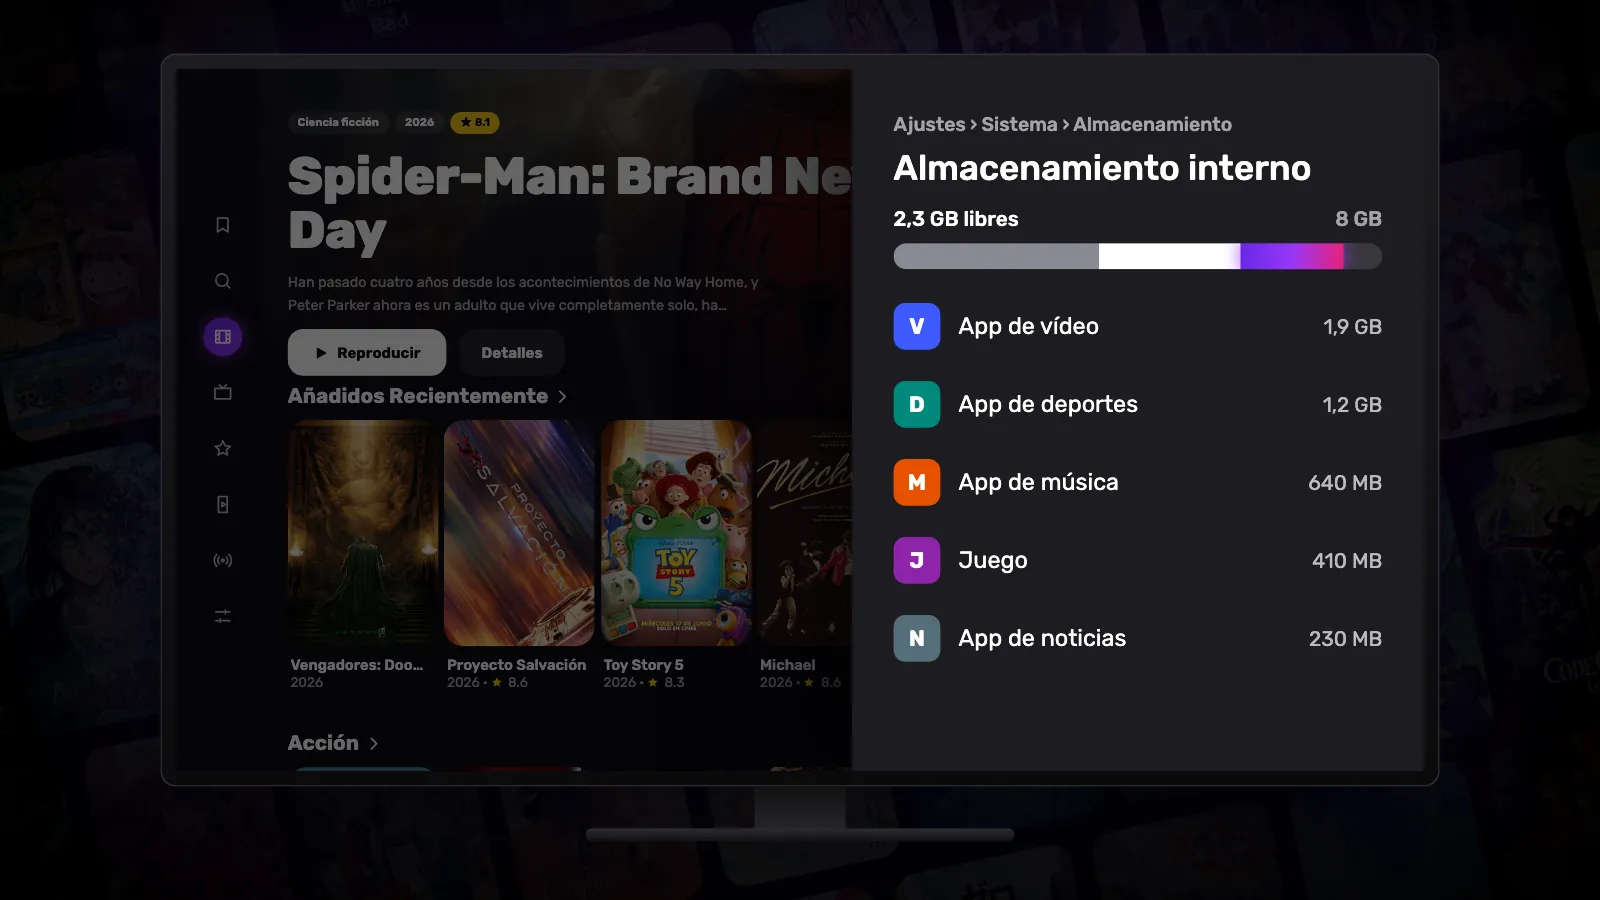This screenshot has width=1600, height=900.
Task: Click the 2026 year tag
Action: click(x=420, y=122)
